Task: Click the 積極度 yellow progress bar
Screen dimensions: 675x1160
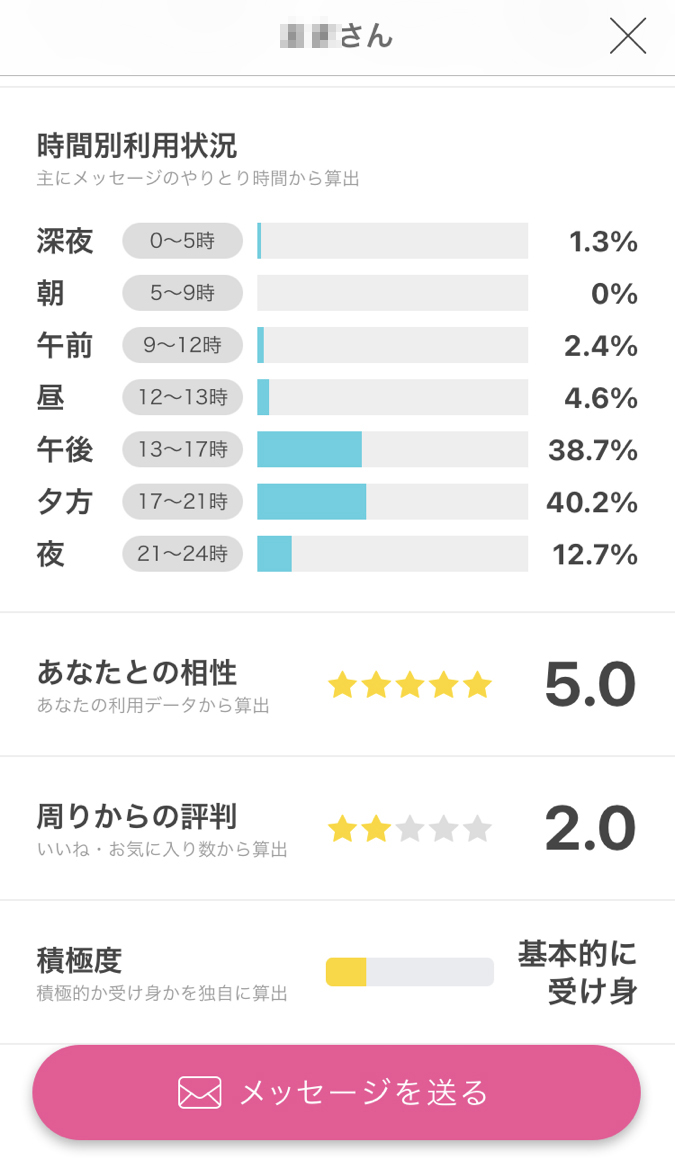Action: click(346, 972)
